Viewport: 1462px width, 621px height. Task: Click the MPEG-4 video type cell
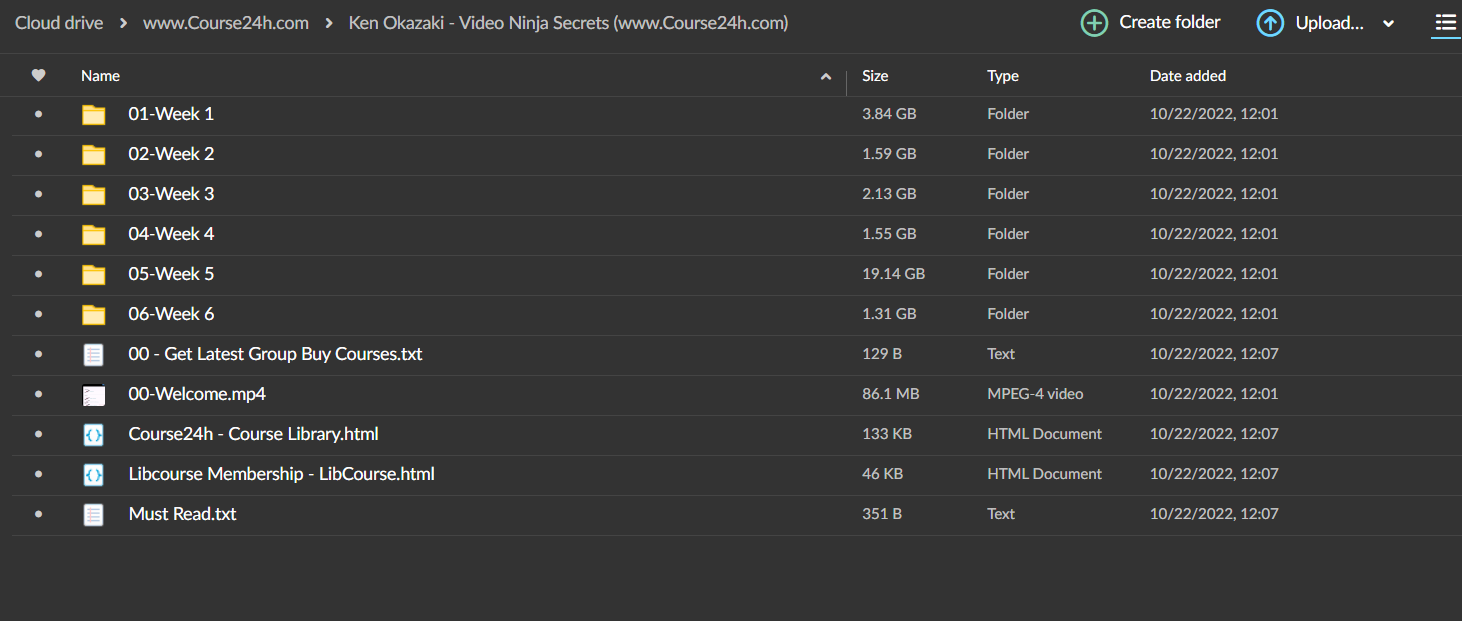coord(1035,394)
